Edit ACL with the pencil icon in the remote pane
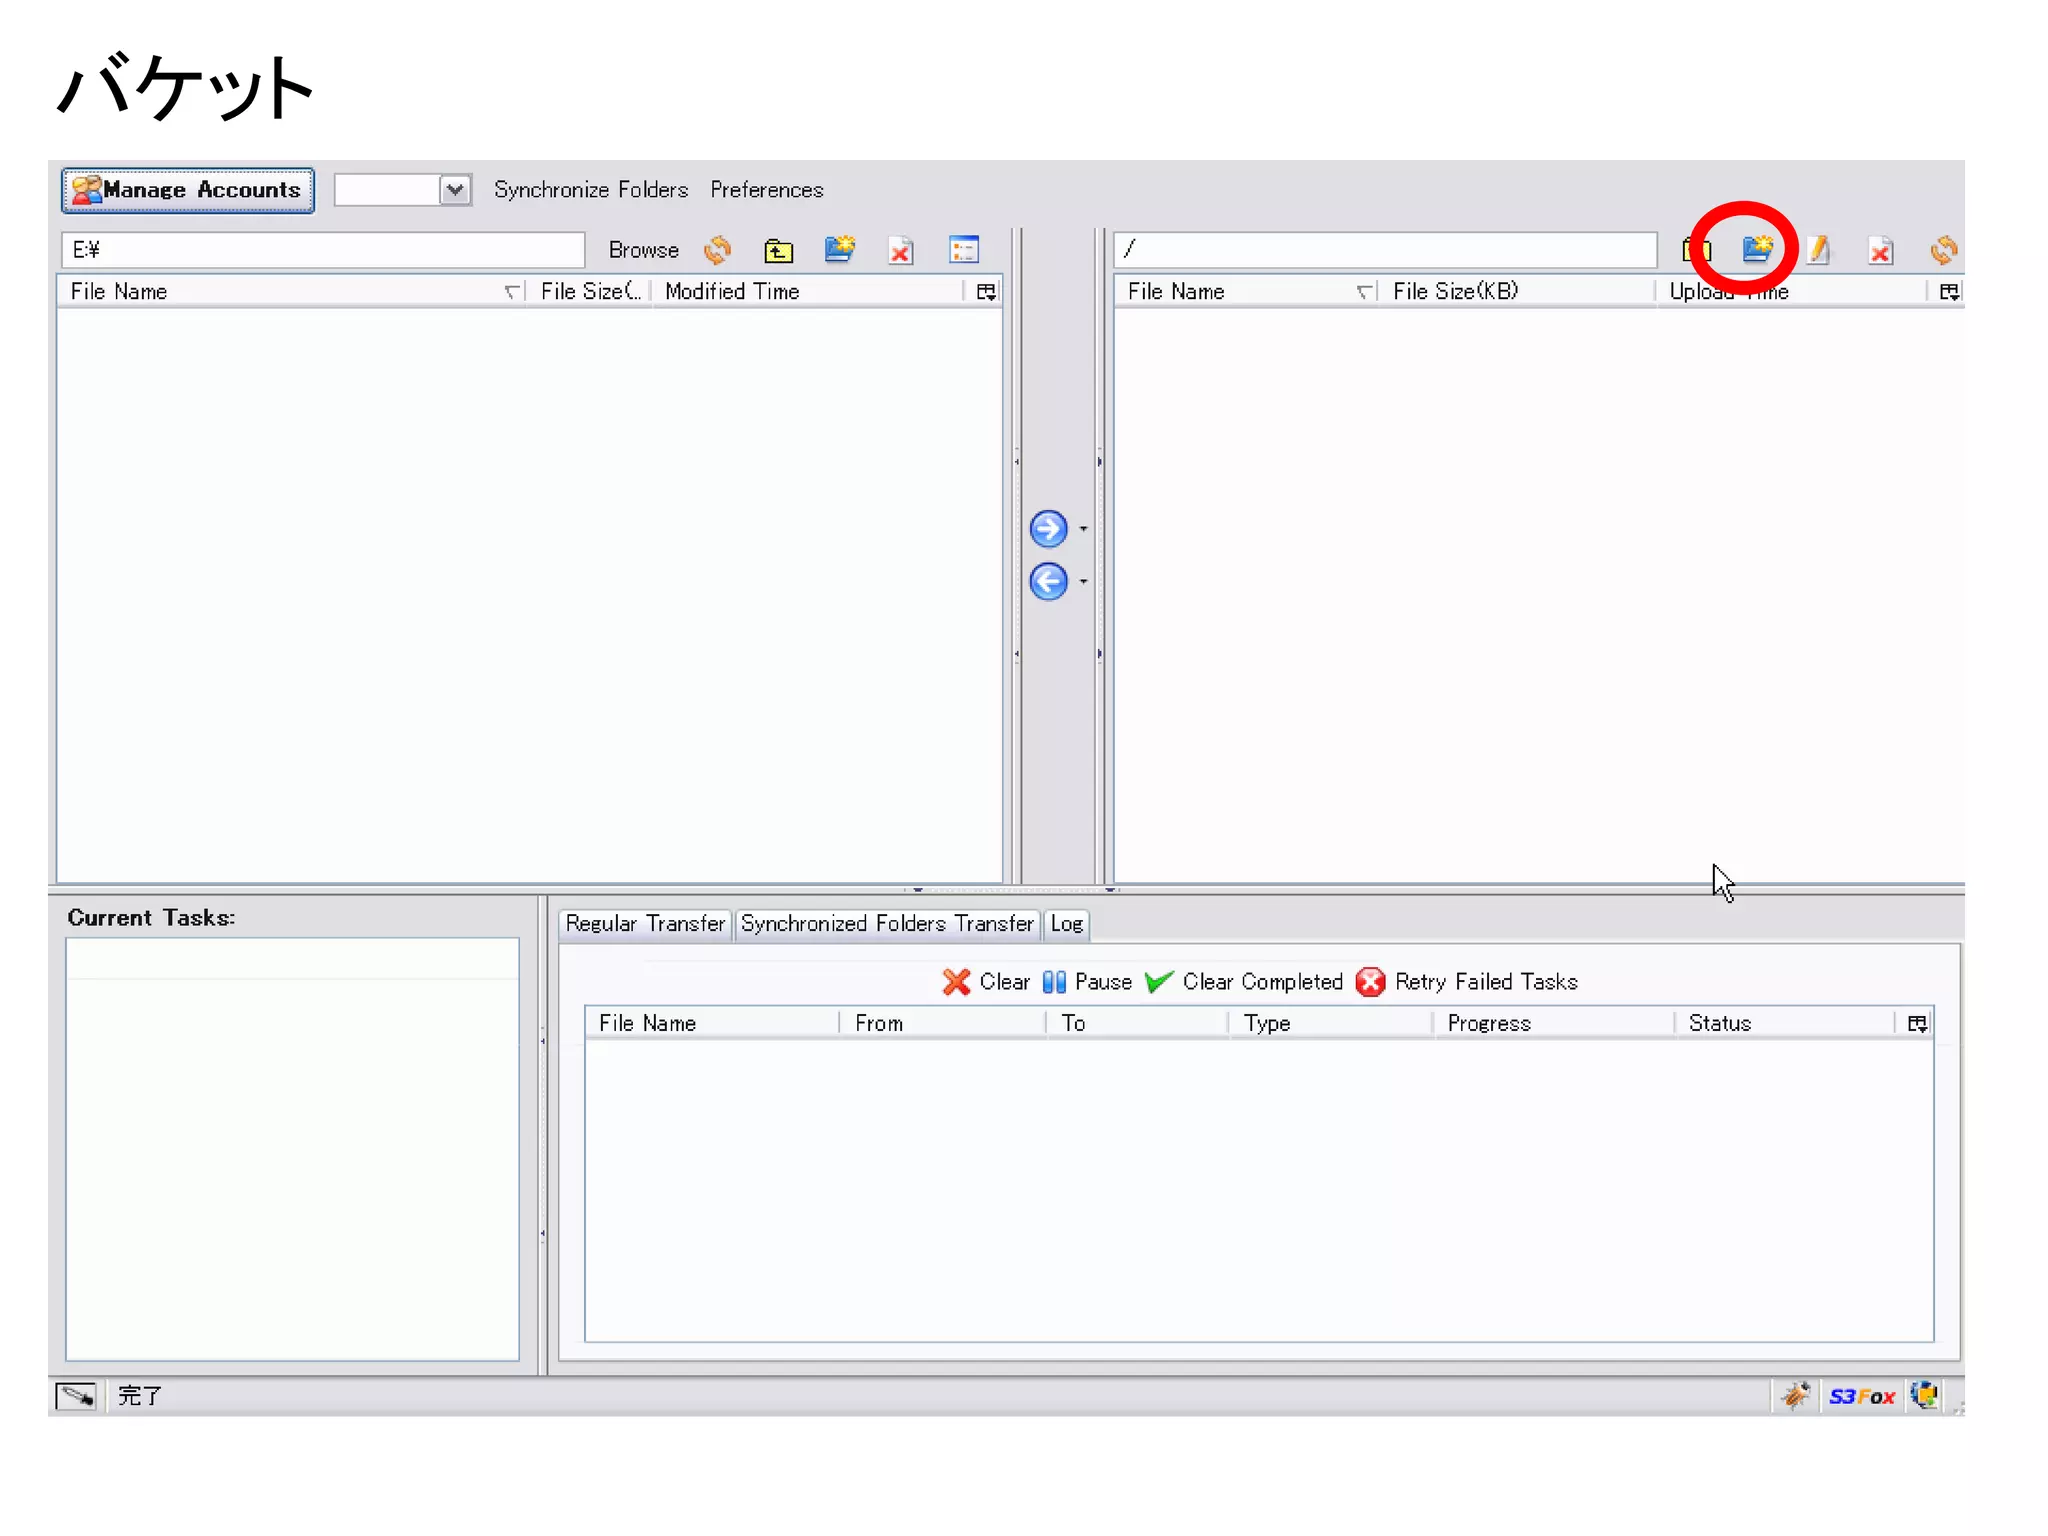This screenshot has height=1536, width=2048. tap(1819, 250)
